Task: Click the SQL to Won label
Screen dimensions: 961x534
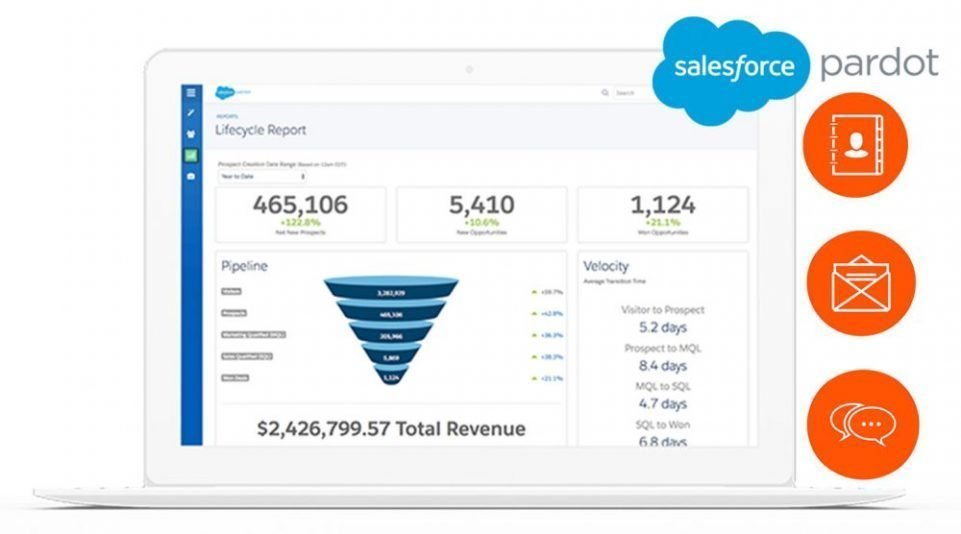Action: click(x=663, y=424)
